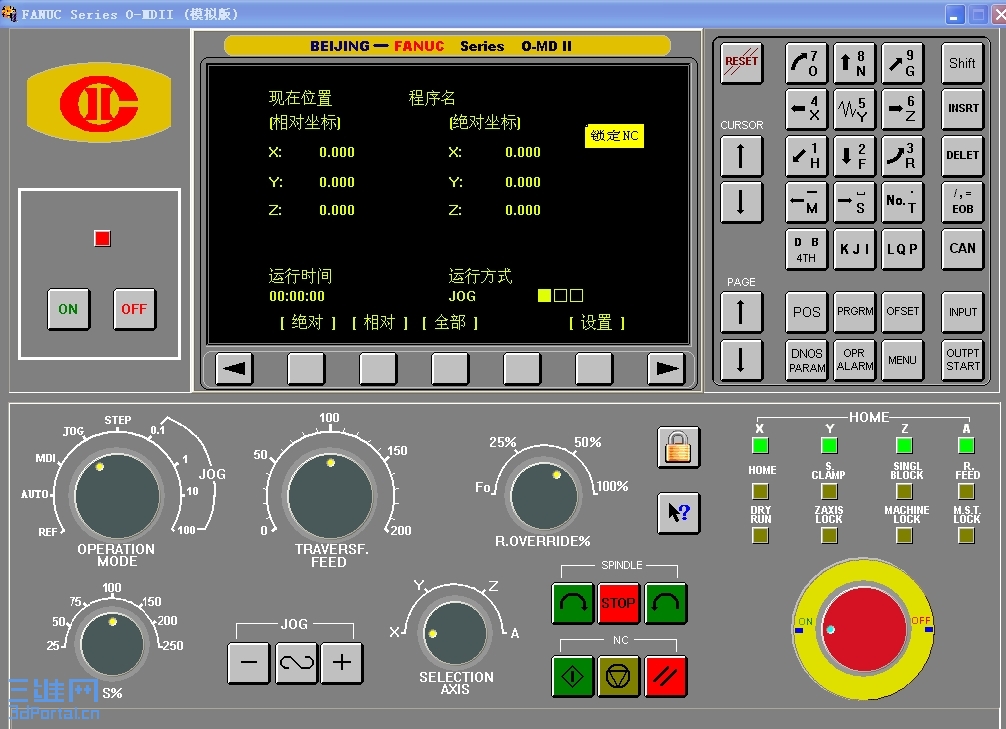Click the OPERATION MODE rotary knob
Screen dimensions: 1006x729
117,496
